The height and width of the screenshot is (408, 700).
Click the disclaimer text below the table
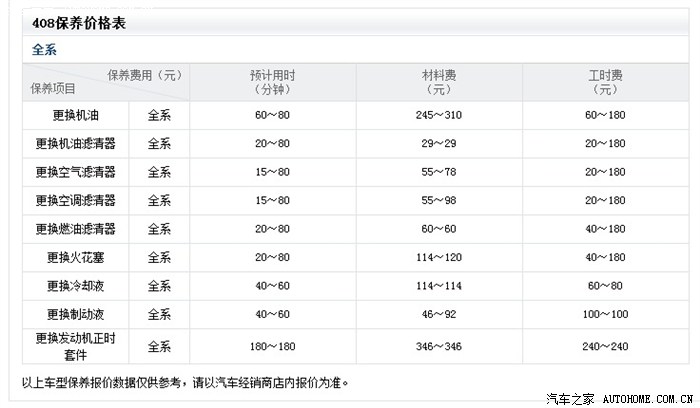point(185,383)
